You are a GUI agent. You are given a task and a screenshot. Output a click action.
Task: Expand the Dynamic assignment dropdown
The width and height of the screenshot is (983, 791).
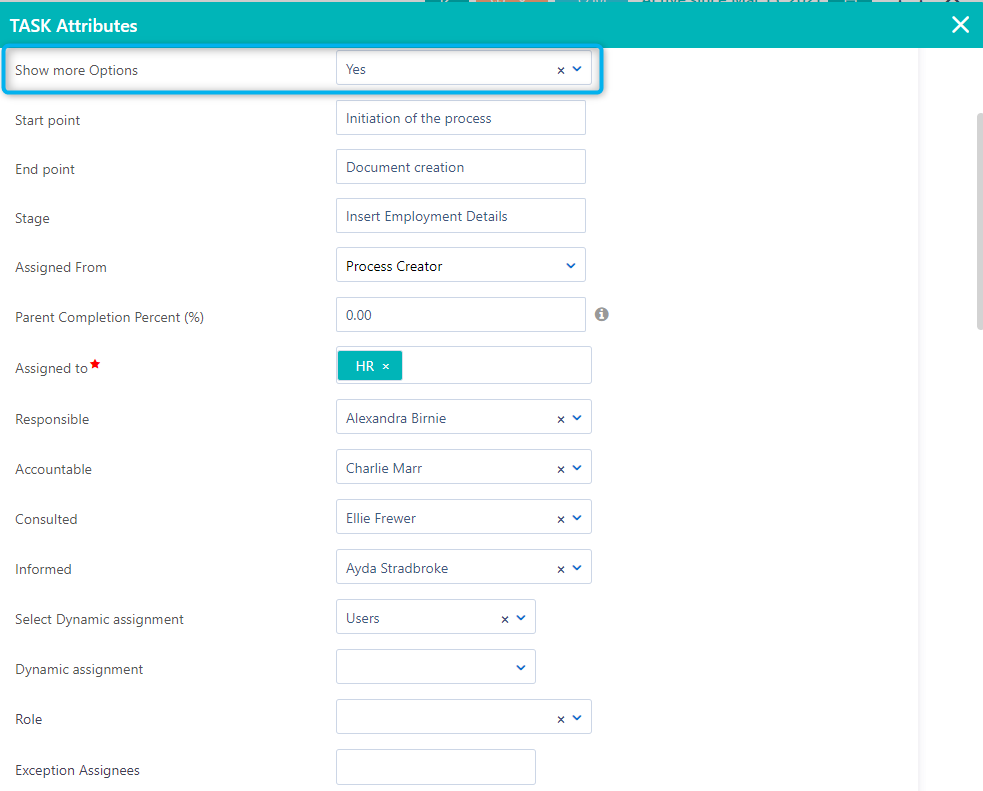coord(520,666)
